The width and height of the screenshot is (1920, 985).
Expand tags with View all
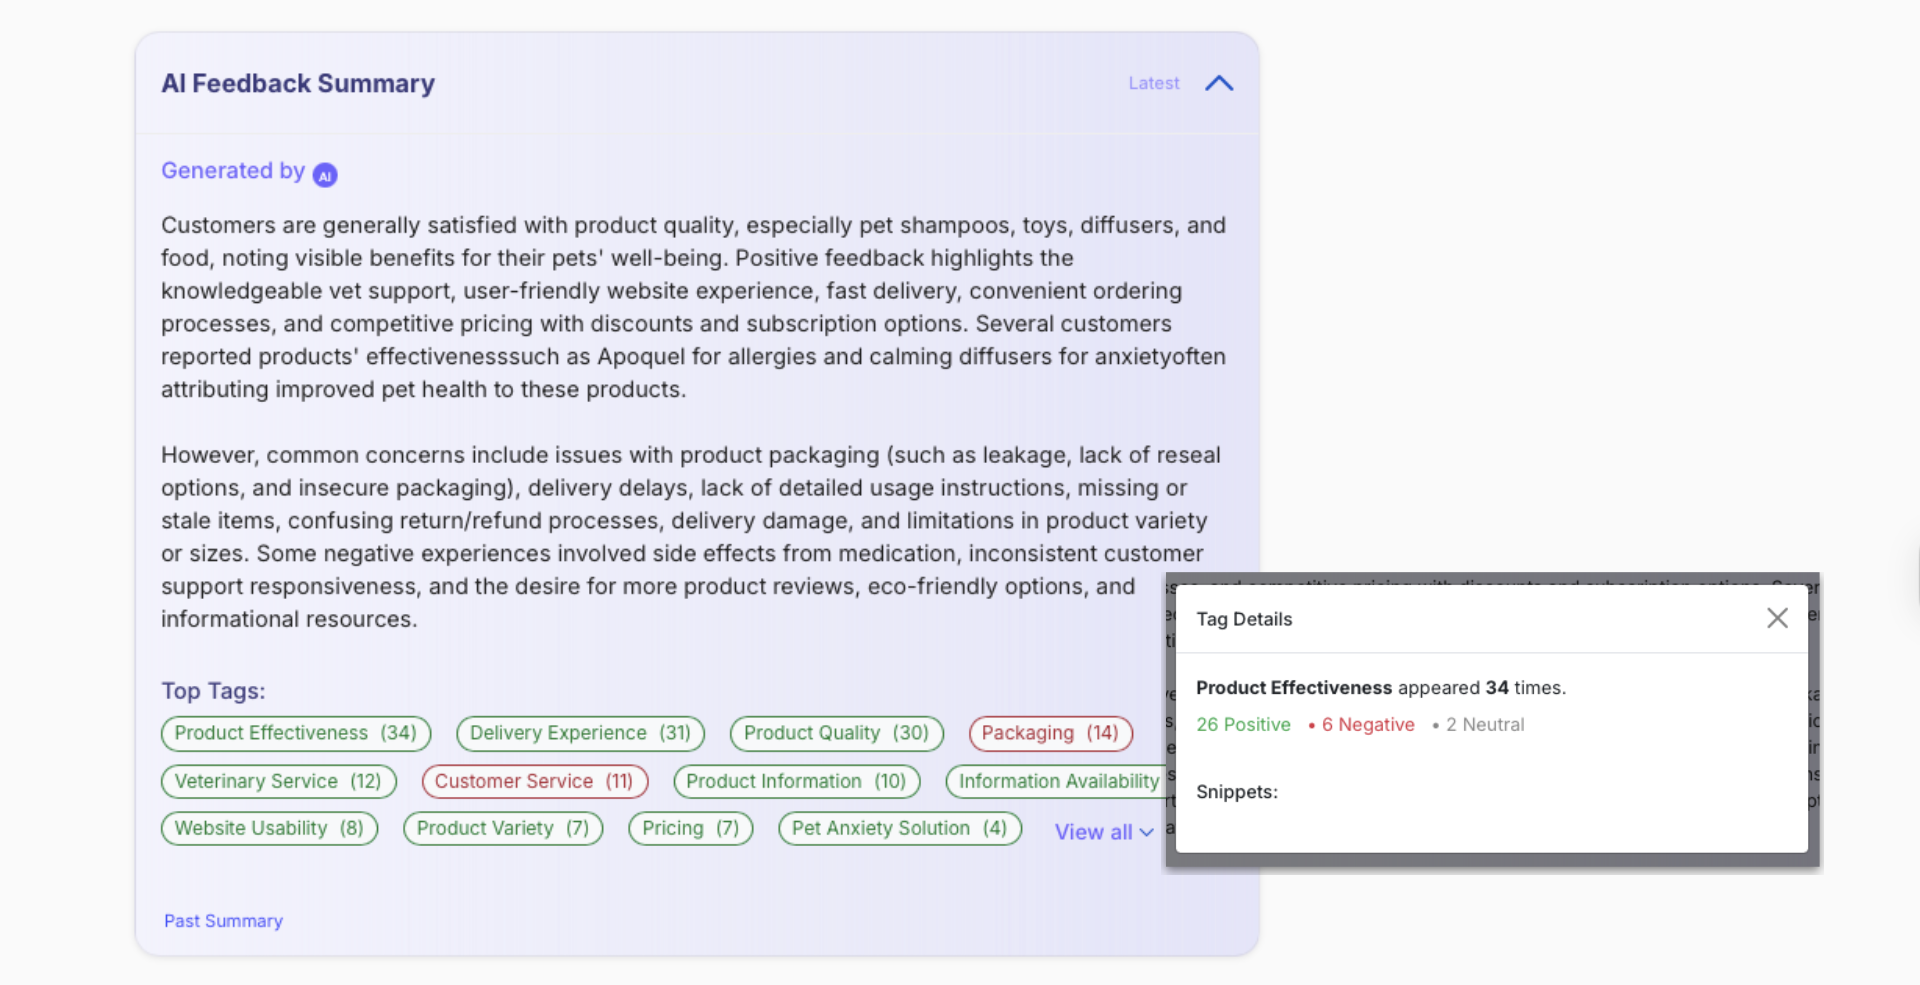tap(1104, 832)
